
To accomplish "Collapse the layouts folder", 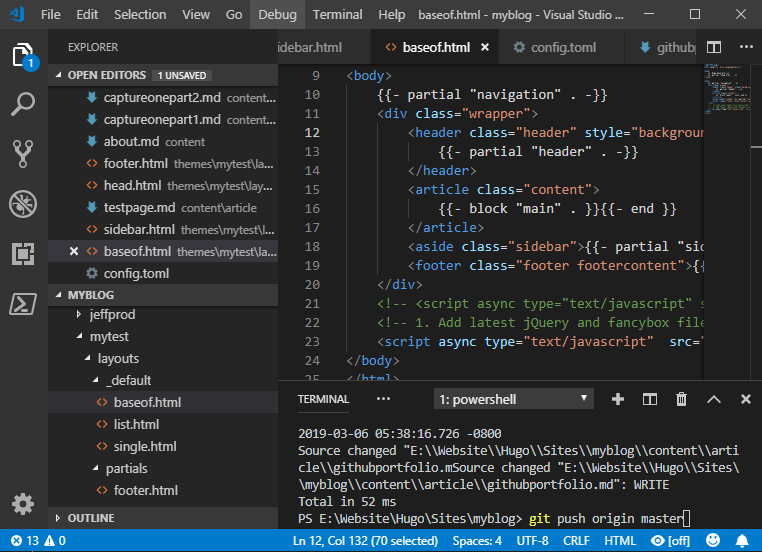I will coord(87,358).
